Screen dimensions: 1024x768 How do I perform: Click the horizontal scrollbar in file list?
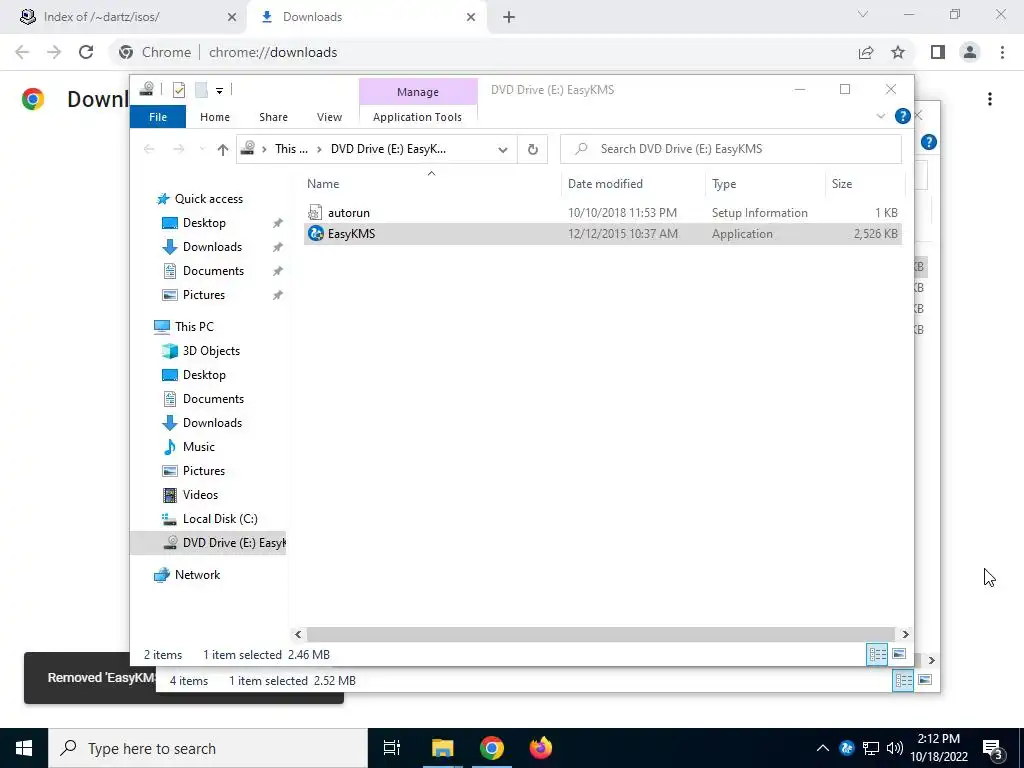click(600, 634)
